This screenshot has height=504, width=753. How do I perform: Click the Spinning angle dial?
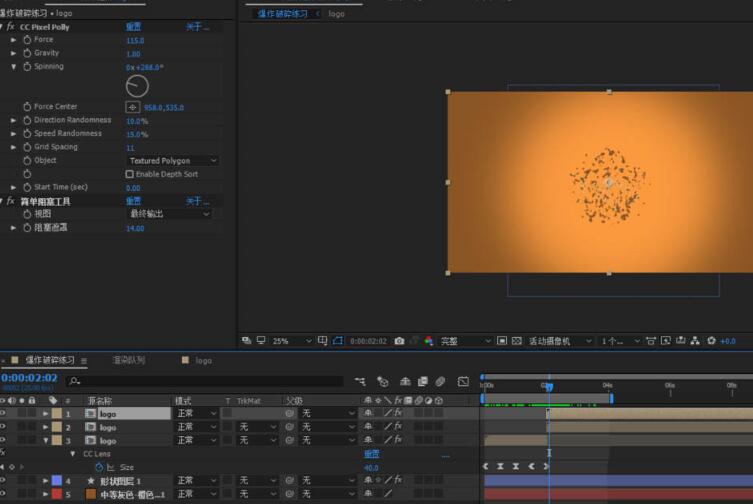(x=137, y=86)
